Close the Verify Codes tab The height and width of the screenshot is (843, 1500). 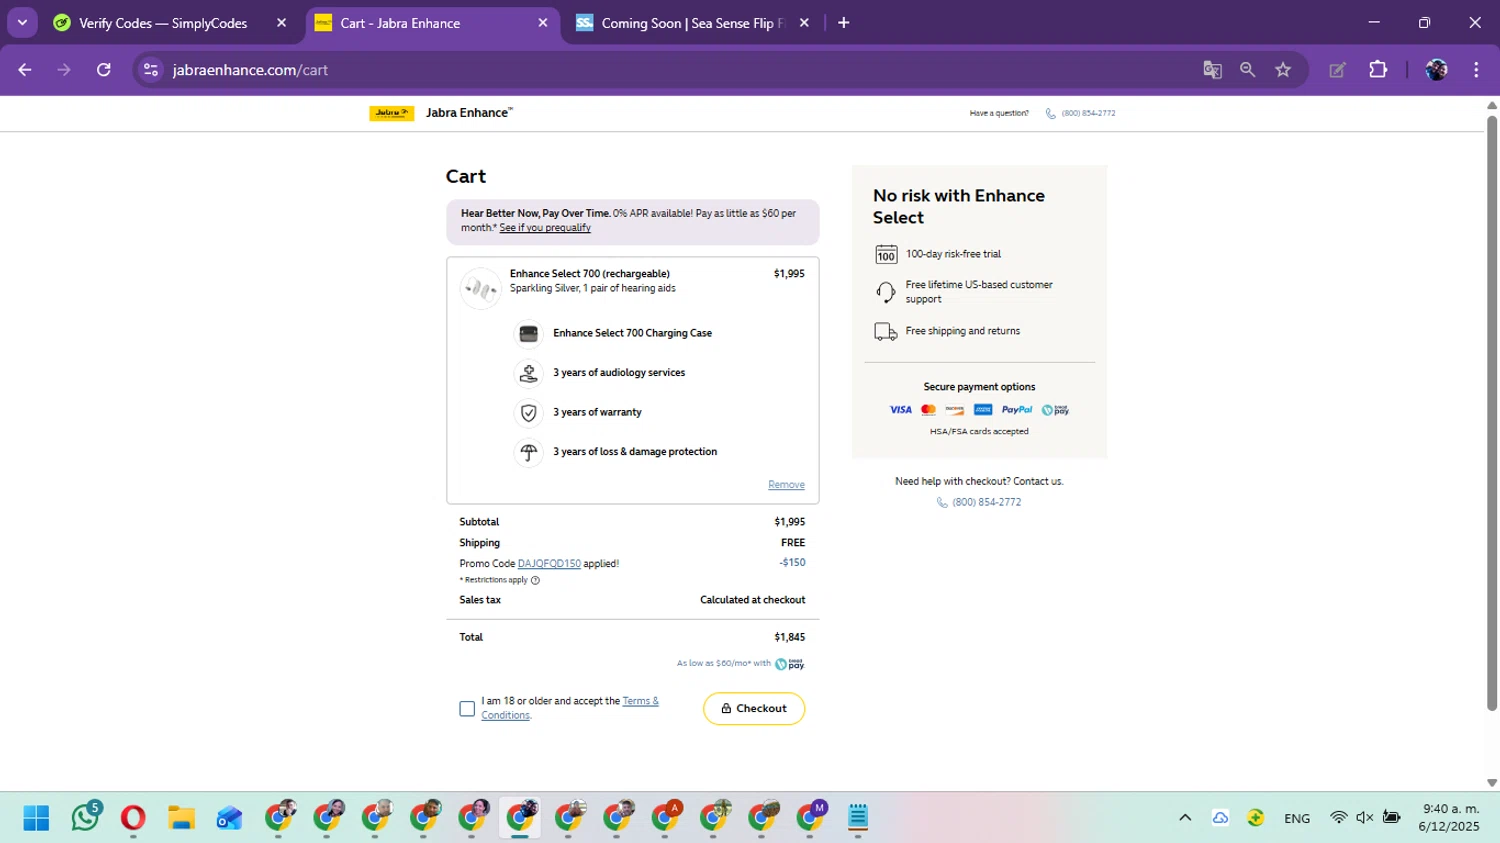pyautogui.click(x=281, y=23)
